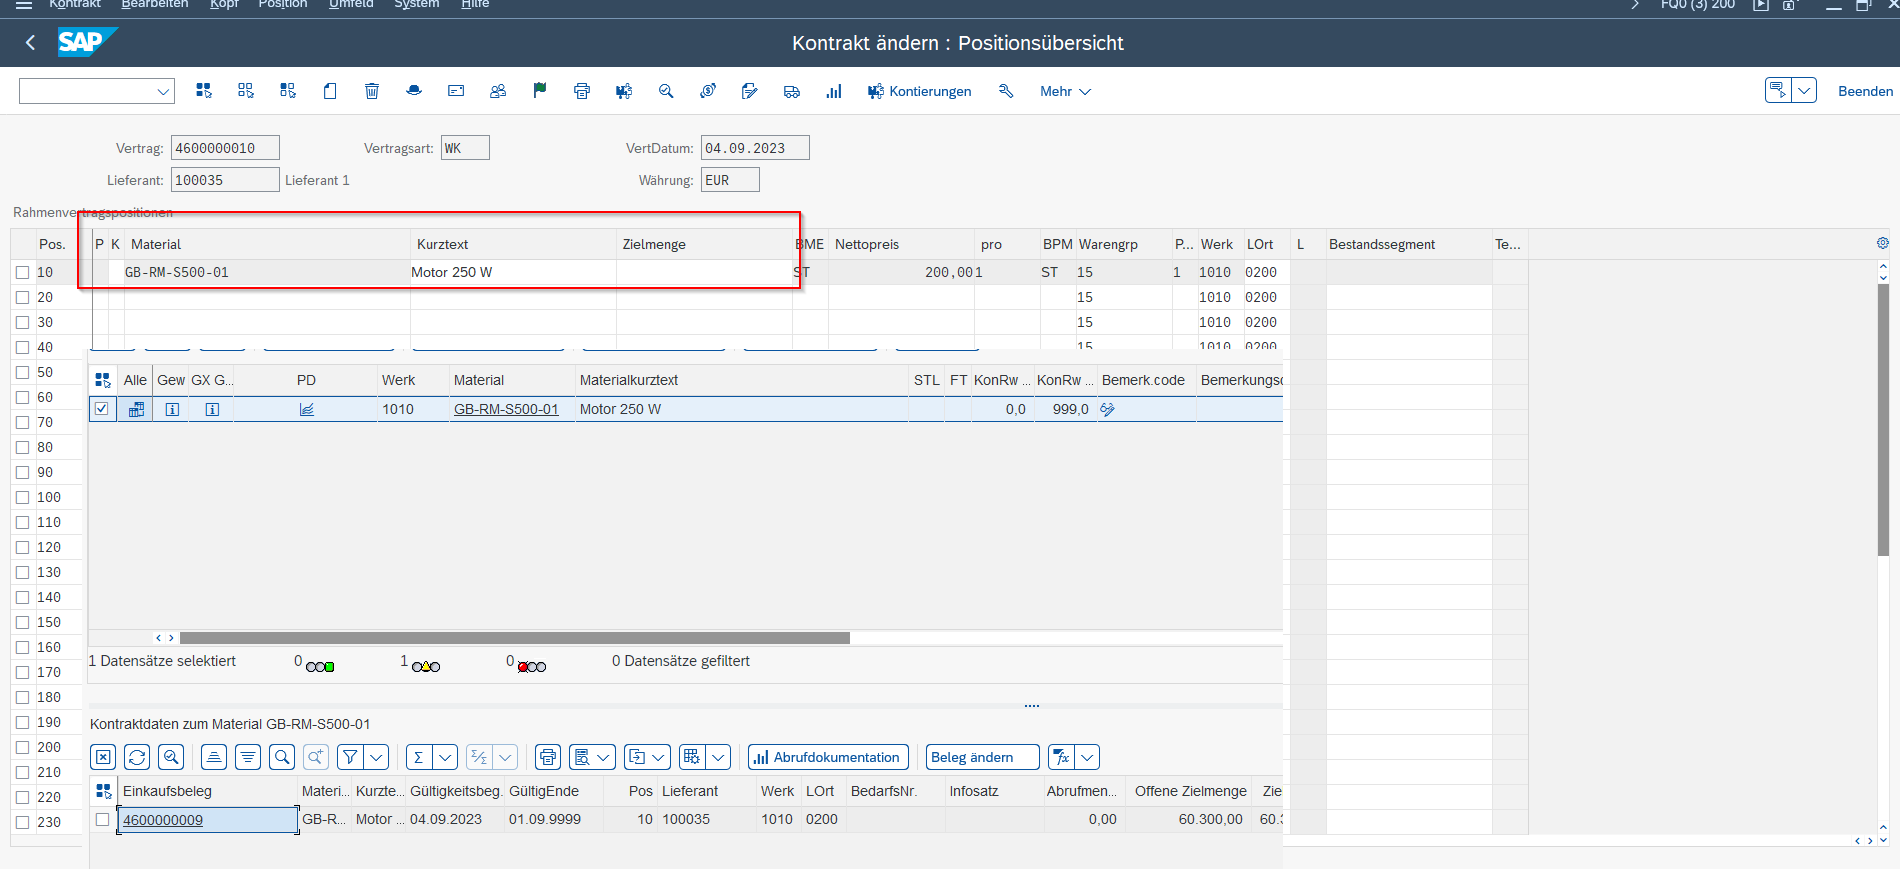This screenshot has height=869, width=1900.
Task: Expand the Mehr dropdown in the toolbar
Action: 1065,91
